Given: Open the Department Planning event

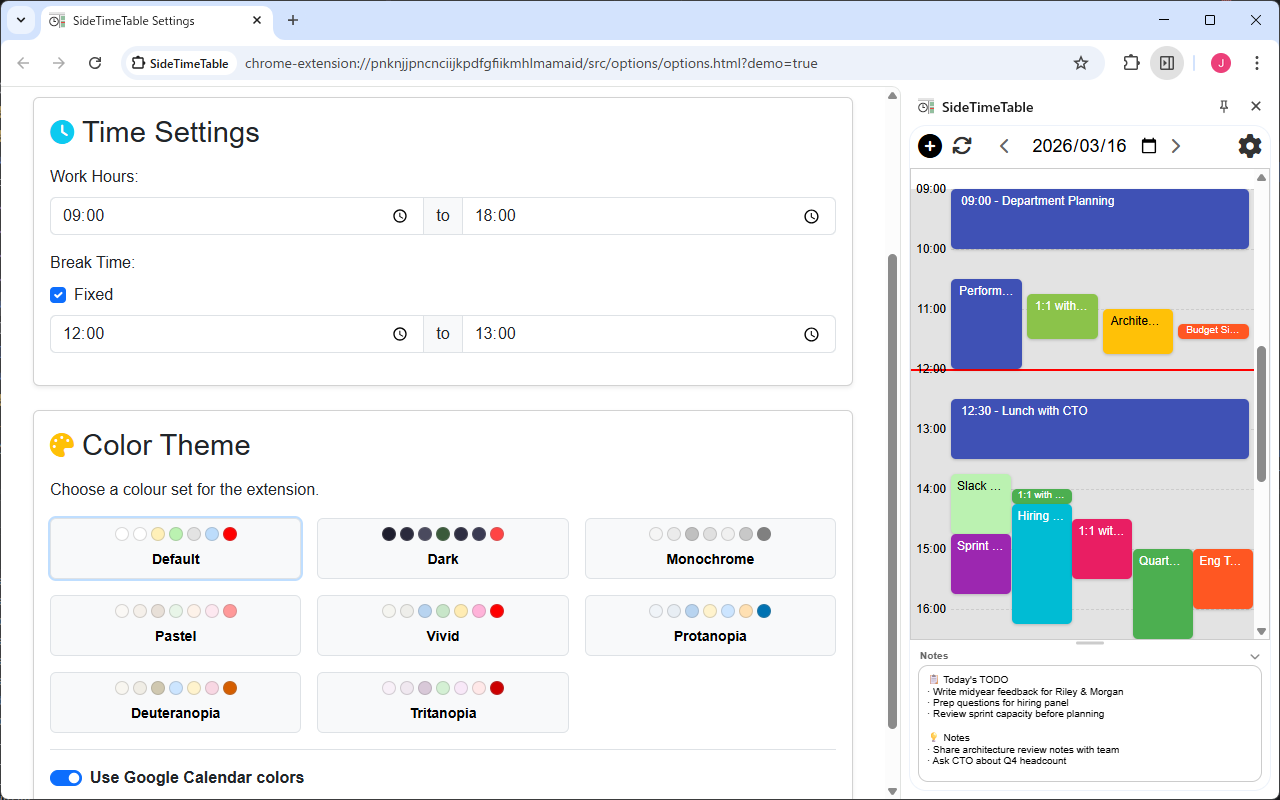Looking at the screenshot, I should point(1100,219).
